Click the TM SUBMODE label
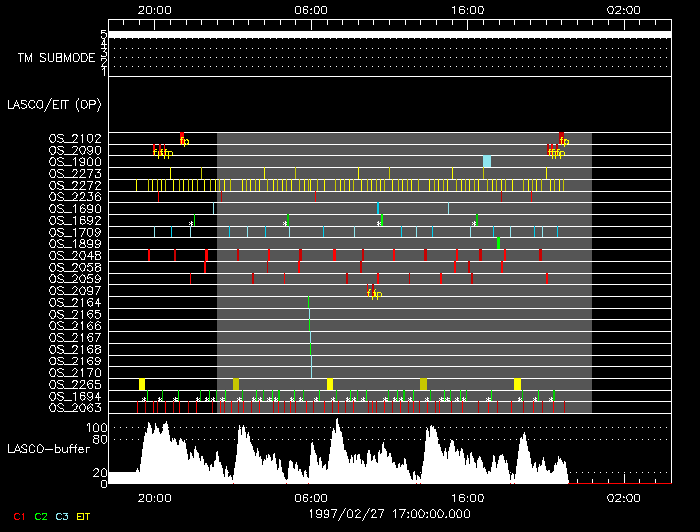Image resolution: width=700 pixels, height=532 pixels. pos(55,58)
